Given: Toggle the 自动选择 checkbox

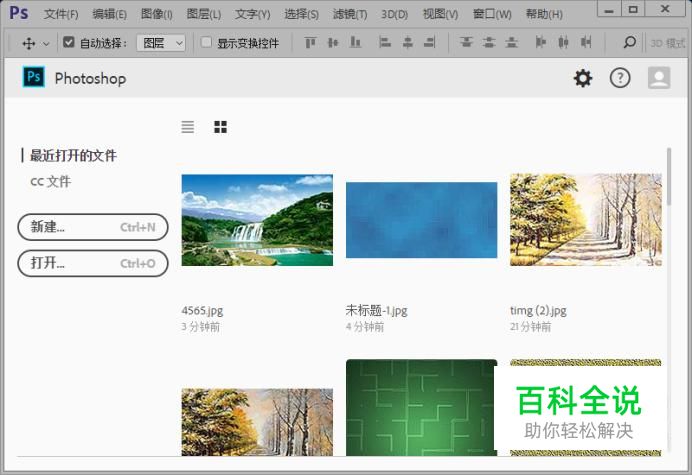Looking at the screenshot, I should pyautogui.click(x=69, y=43).
